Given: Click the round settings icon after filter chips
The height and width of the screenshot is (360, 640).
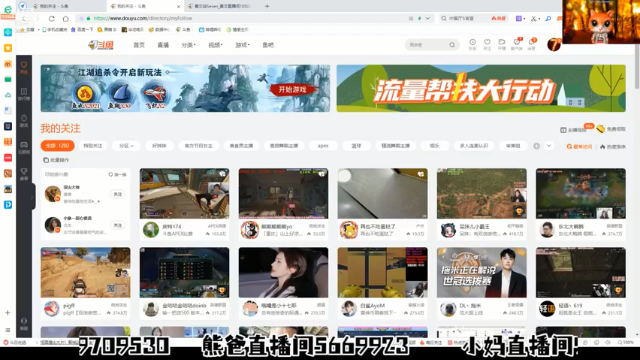Looking at the screenshot, I should point(536,146).
